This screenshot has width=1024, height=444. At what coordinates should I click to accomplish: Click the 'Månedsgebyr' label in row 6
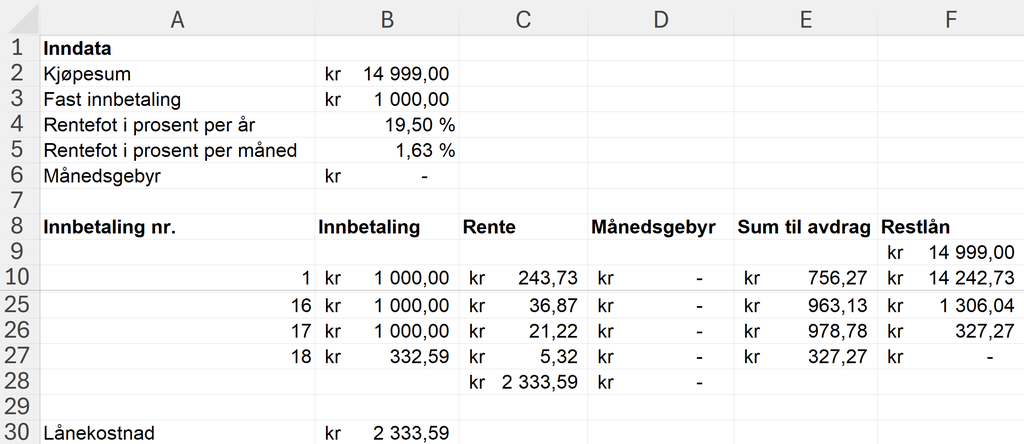(177, 176)
